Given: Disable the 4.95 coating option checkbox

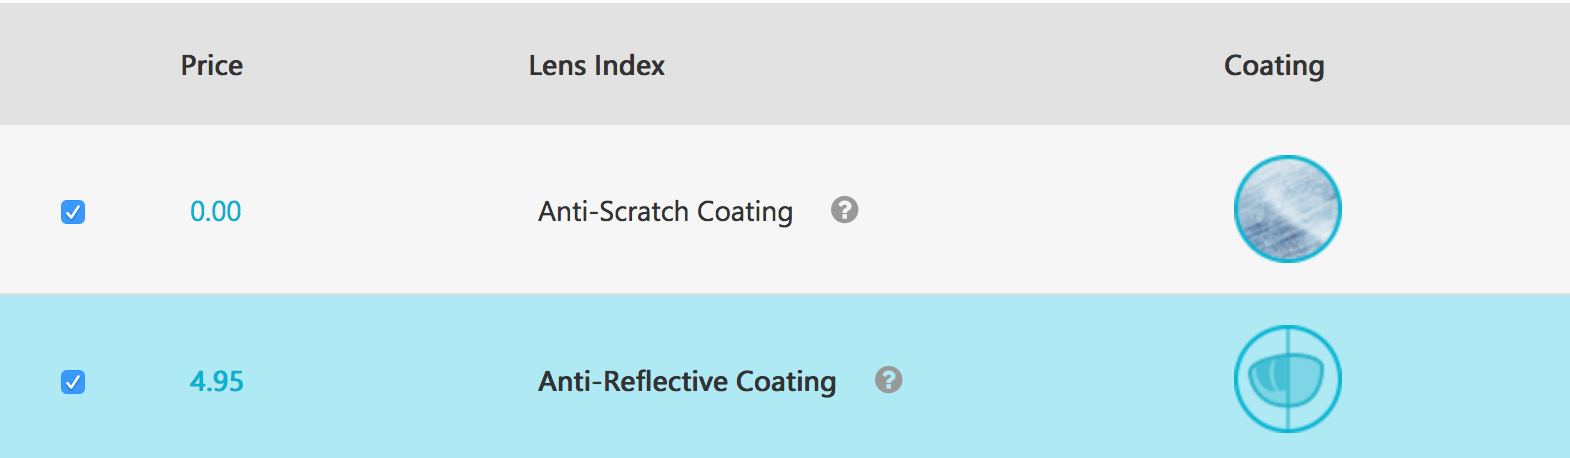Looking at the screenshot, I should (x=73, y=382).
